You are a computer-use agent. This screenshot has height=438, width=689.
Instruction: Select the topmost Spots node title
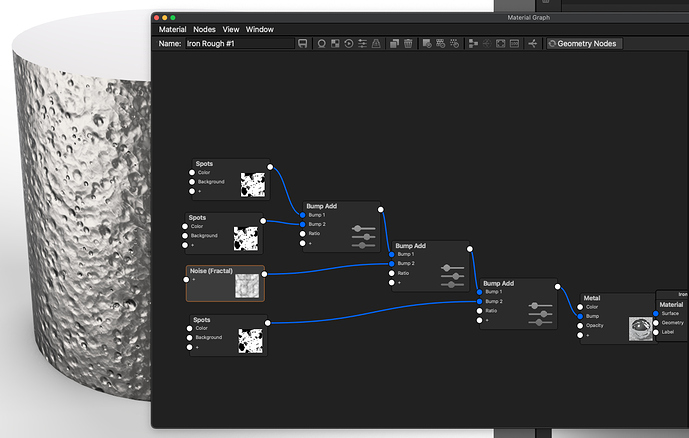click(204, 163)
